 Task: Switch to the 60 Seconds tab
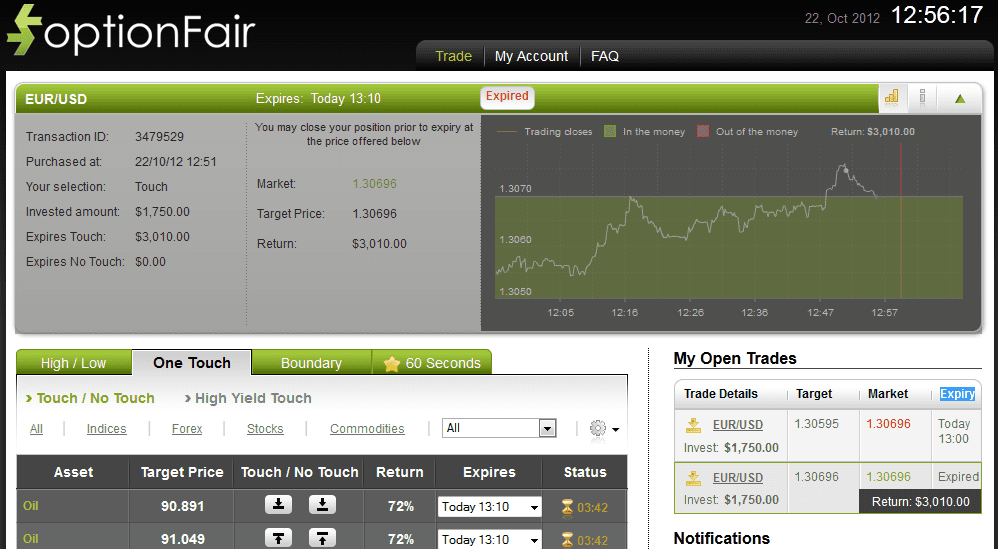pos(432,363)
